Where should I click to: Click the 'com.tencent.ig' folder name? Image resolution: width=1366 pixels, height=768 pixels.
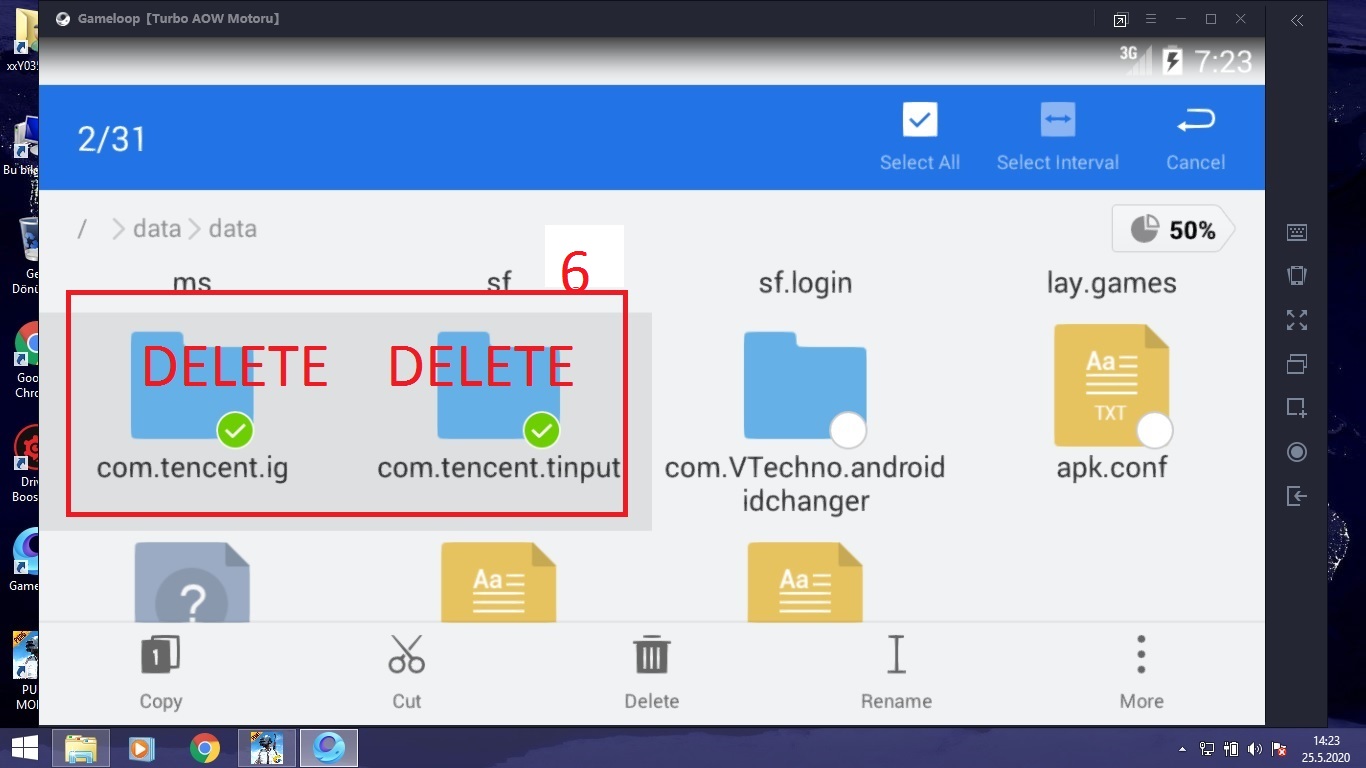pos(192,467)
